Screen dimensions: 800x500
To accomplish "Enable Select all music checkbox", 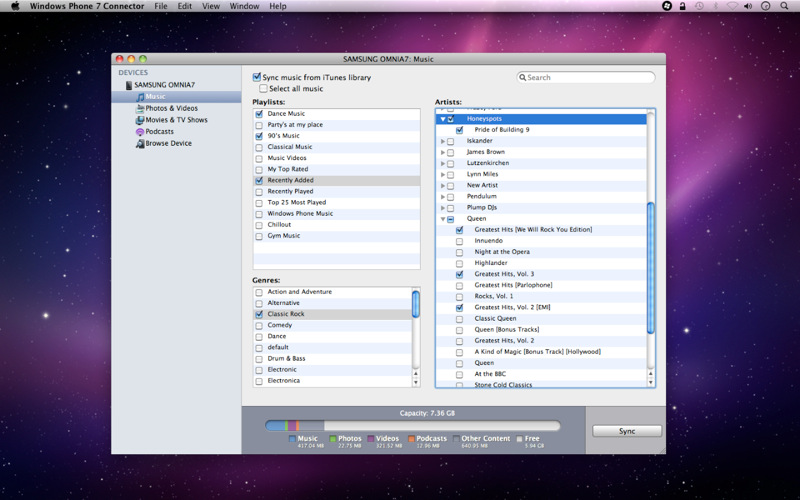I will pyautogui.click(x=264, y=89).
